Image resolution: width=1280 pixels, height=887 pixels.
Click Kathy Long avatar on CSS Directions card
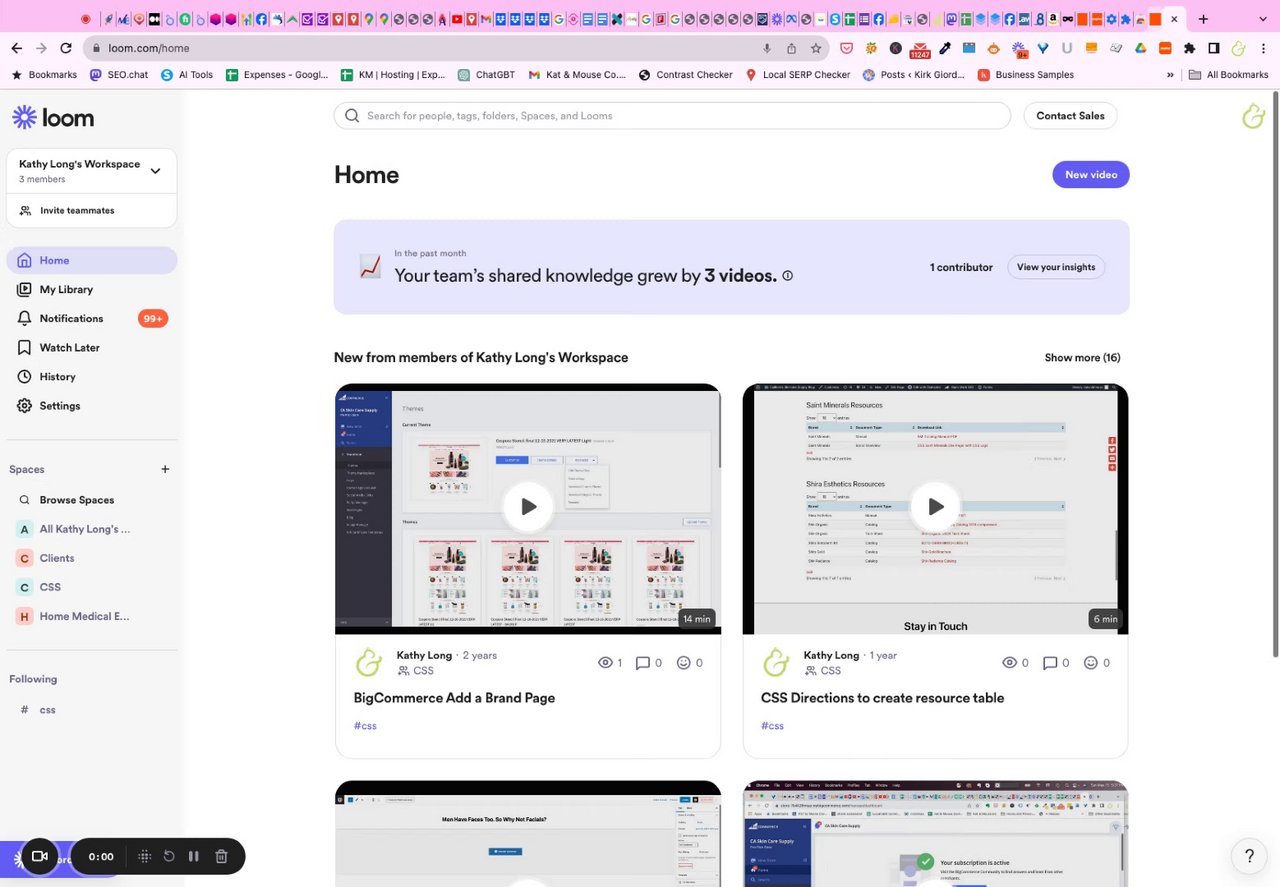pos(776,662)
